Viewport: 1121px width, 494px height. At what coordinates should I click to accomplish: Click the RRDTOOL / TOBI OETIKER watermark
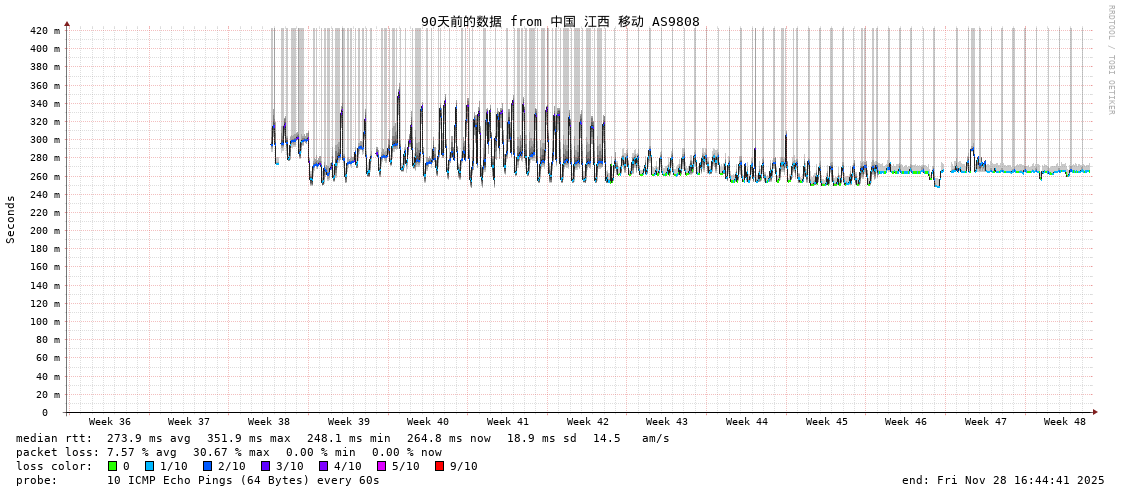click(x=1110, y=60)
